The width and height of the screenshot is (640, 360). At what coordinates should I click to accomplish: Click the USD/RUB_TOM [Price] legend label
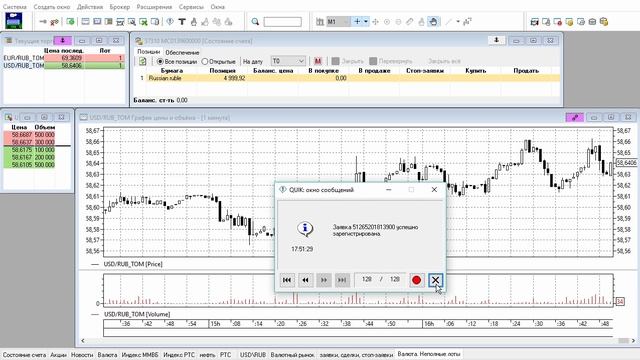coord(133,264)
